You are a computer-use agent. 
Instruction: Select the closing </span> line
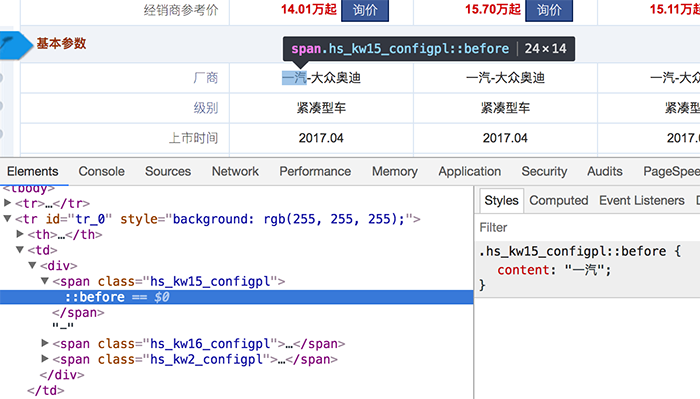(x=78, y=313)
